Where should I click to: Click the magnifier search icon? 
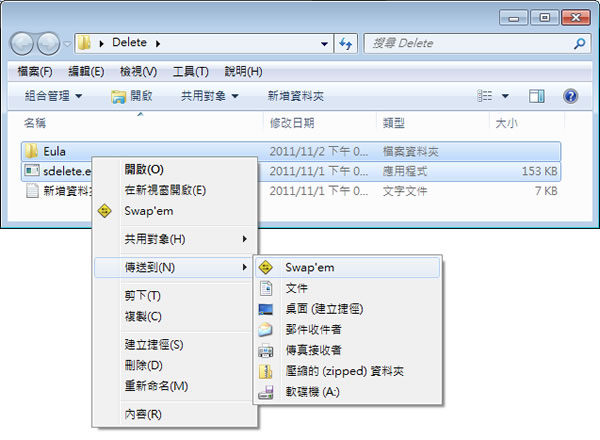point(580,44)
